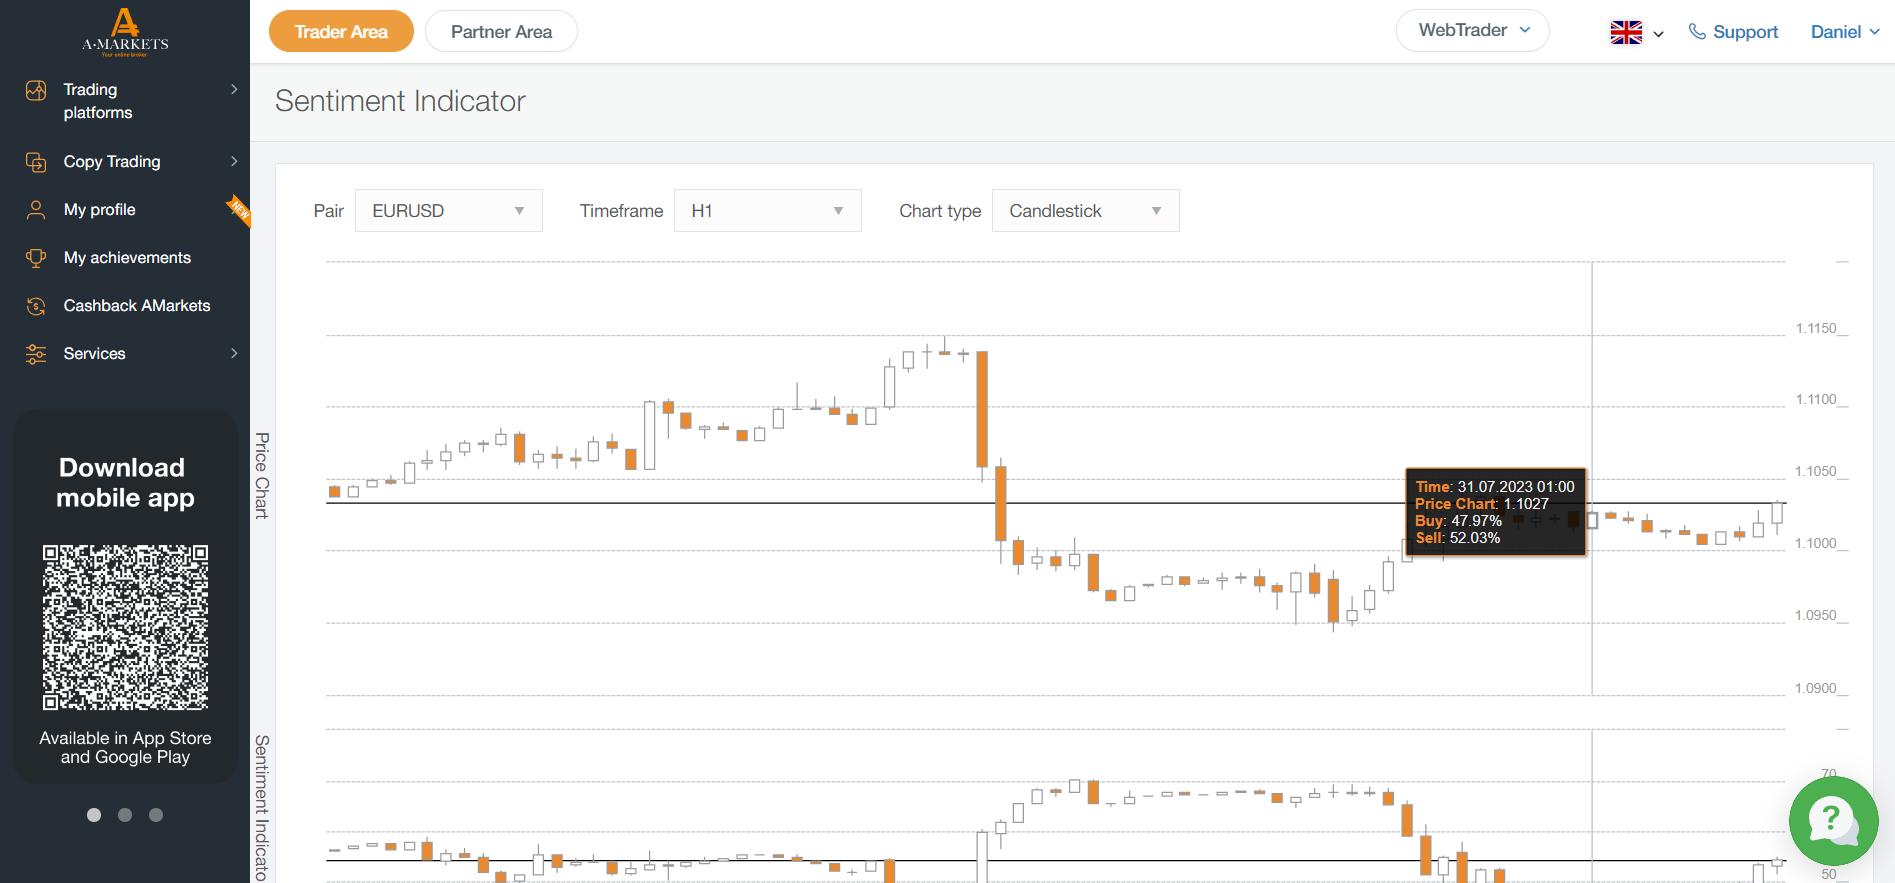Click the tooltip Price Chart 1.1027 value

click(x=1482, y=504)
